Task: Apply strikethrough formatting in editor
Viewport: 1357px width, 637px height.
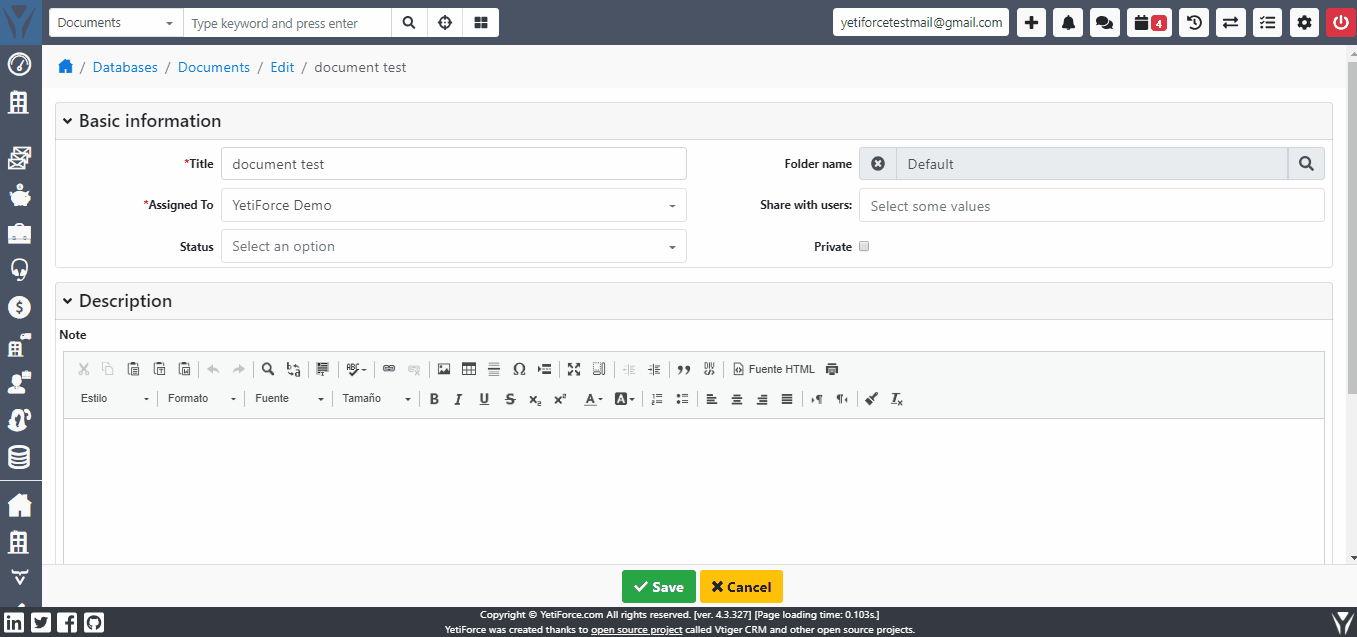Action: coord(510,399)
